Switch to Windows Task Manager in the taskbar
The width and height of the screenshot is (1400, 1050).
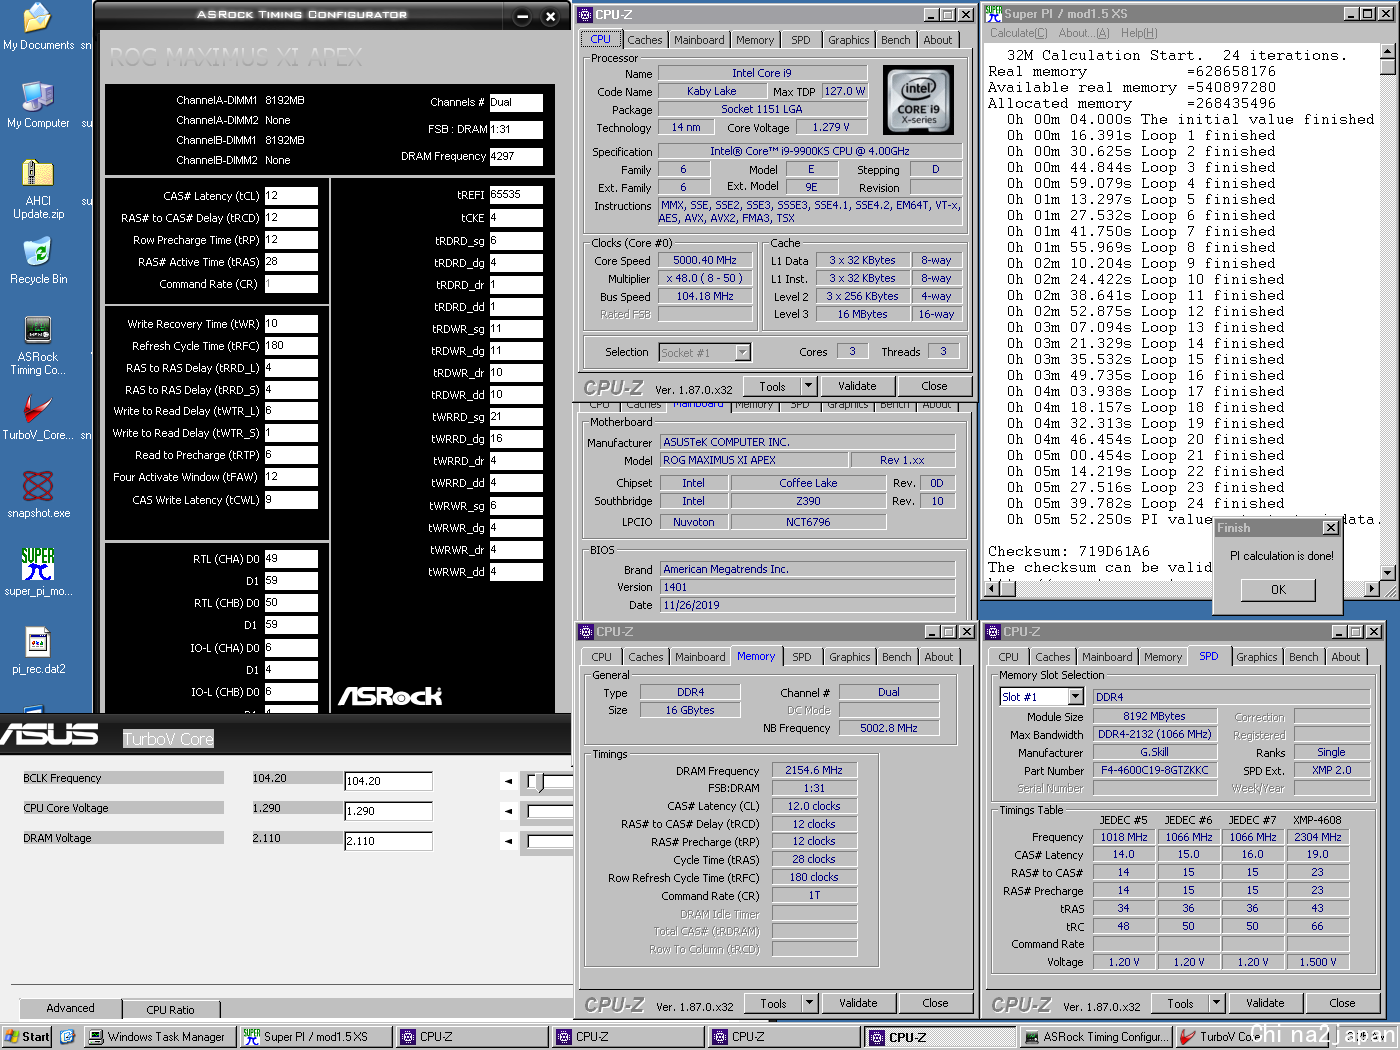(x=160, y=1037)
